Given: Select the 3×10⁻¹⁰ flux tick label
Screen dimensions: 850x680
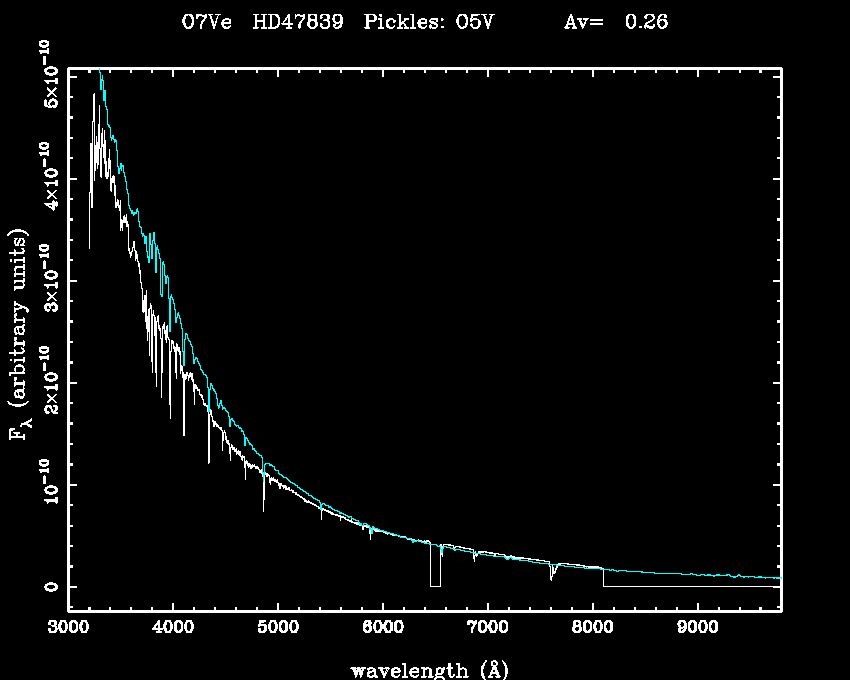Looking at the screenshot, I should coord(48,280).
